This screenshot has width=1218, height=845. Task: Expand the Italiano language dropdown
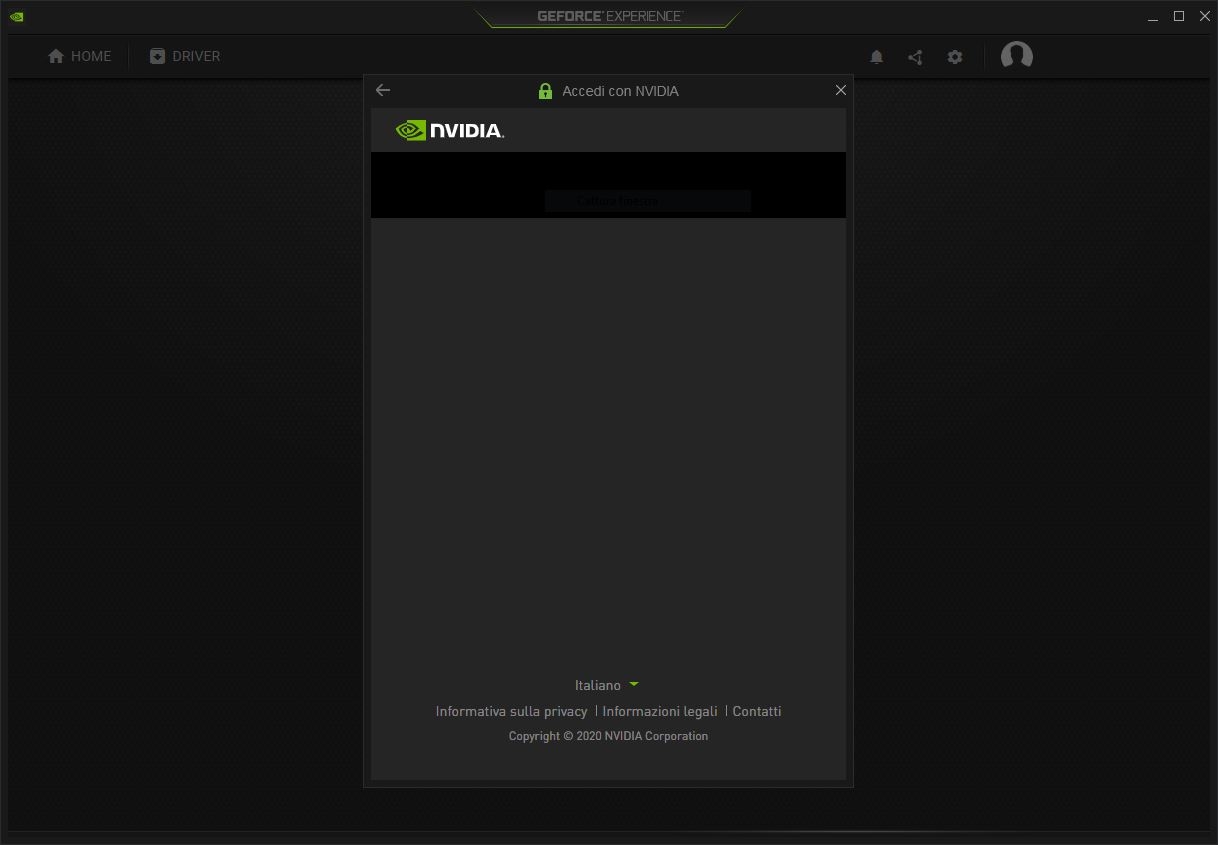(607, 685)
